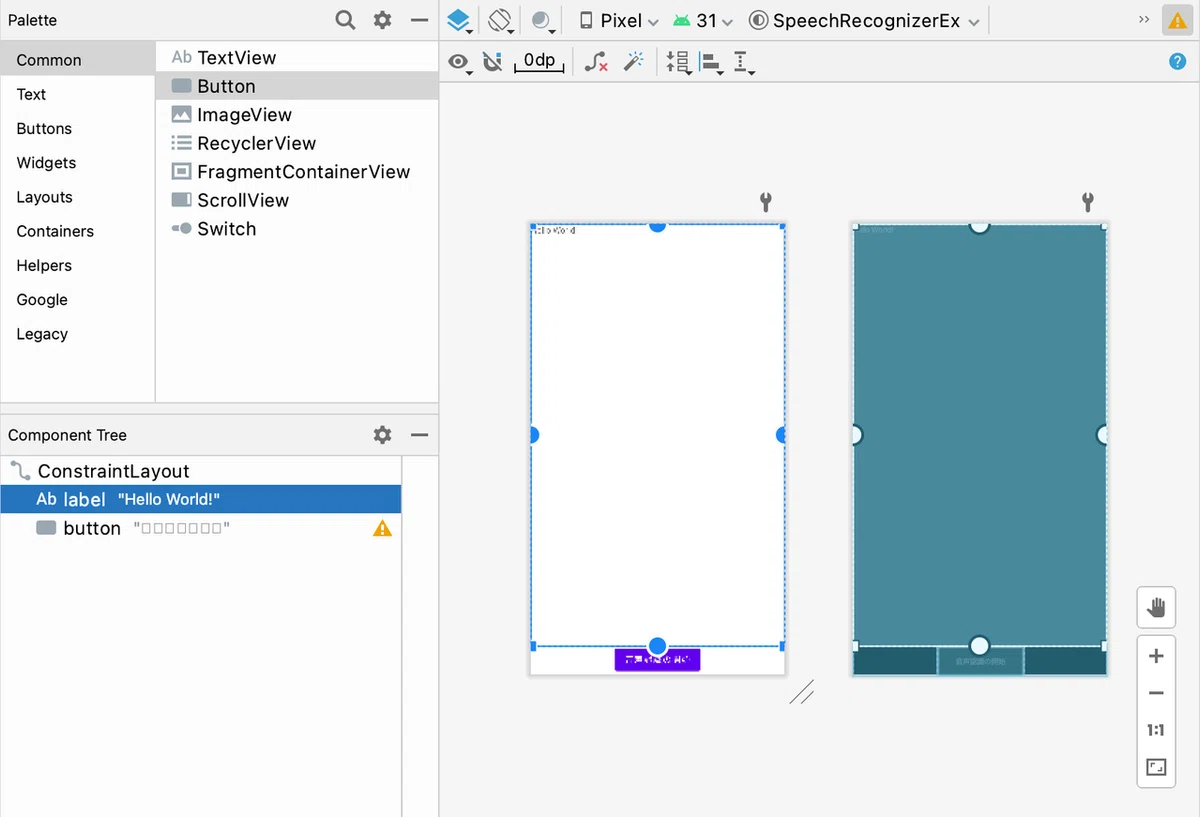
Task: Change screen orientation for preview
Action: (x=501, y=21)
